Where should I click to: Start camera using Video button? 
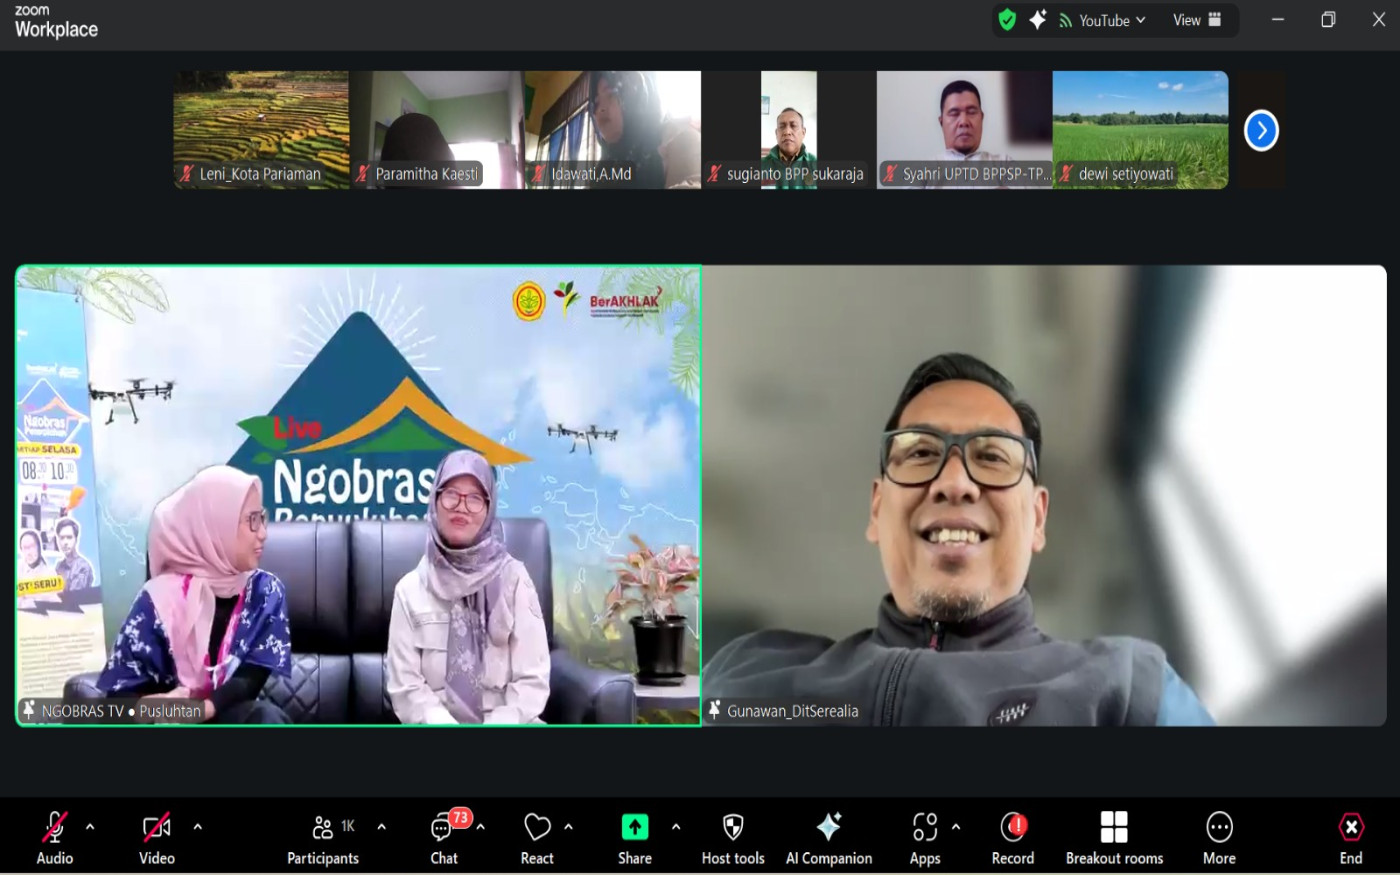156,836
